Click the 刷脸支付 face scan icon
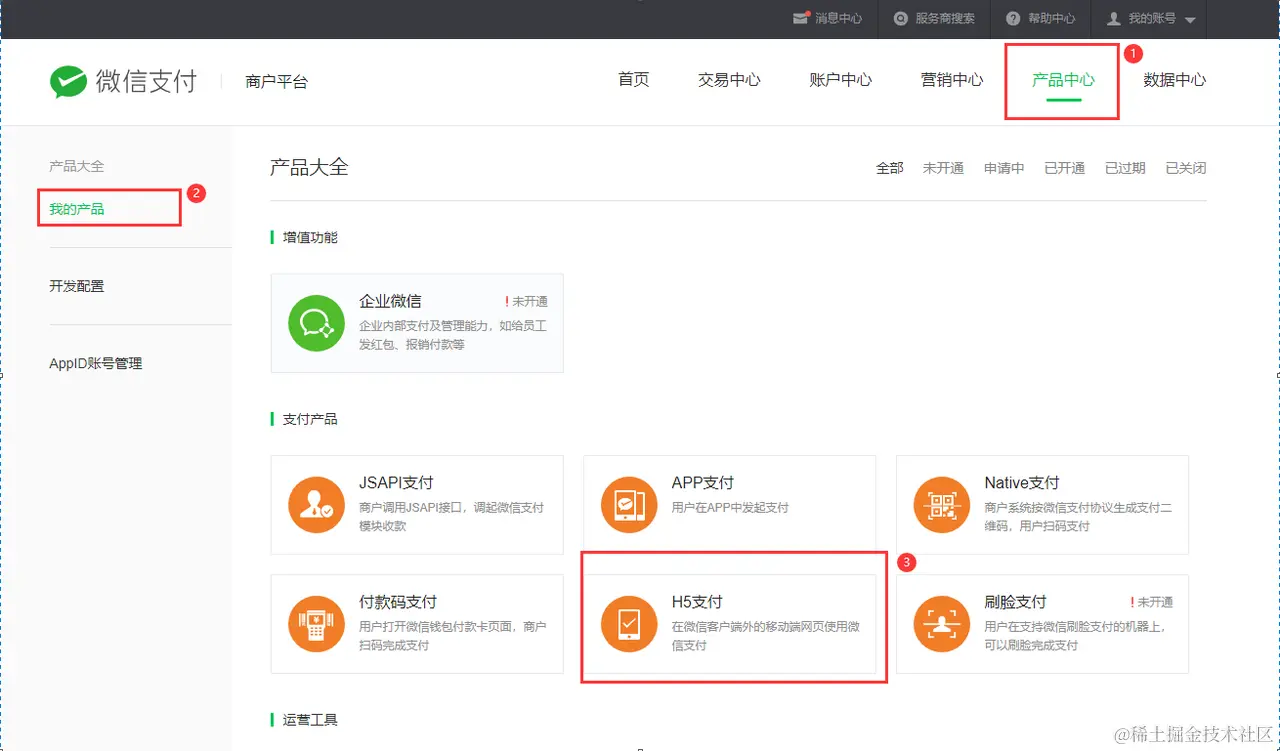 [x=942, y=624]
